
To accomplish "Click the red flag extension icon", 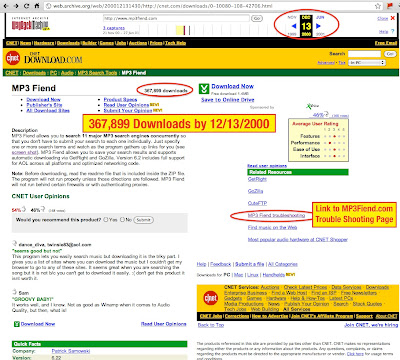I will click(389, 6).
